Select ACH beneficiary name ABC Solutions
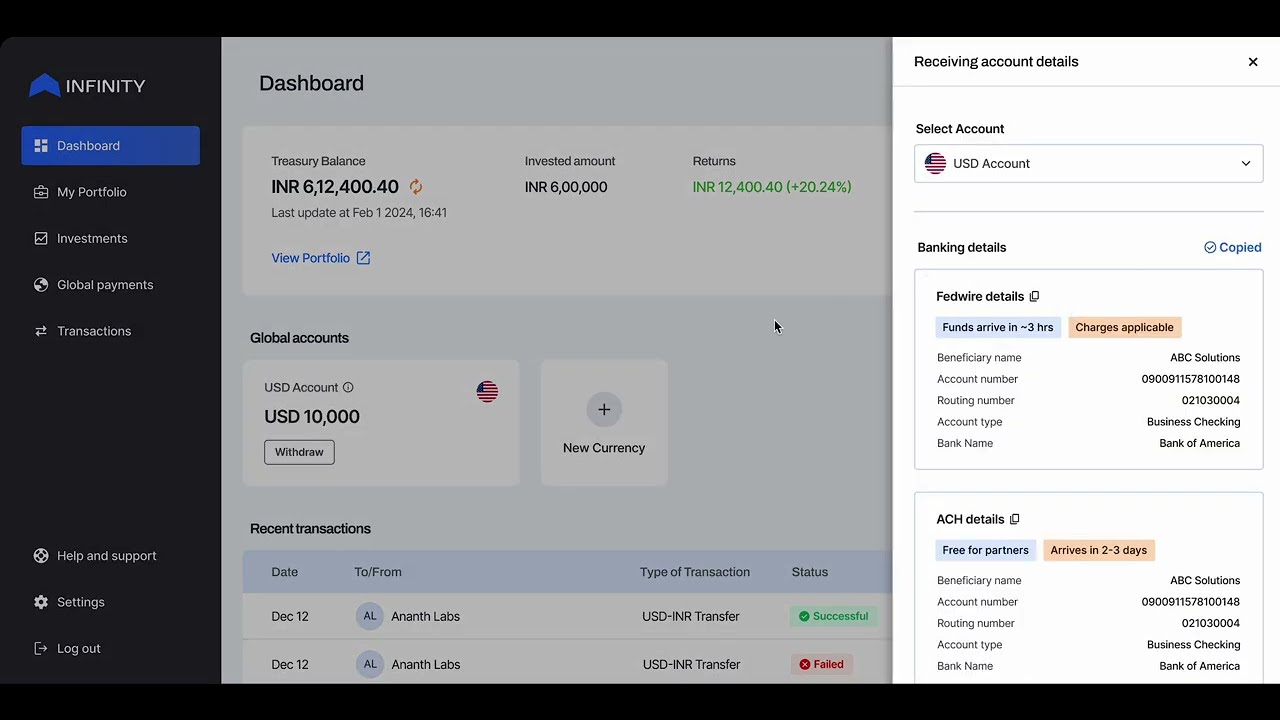Image resolution: width=1280 pixels, height=720 pixels. tap(1205, 581)
